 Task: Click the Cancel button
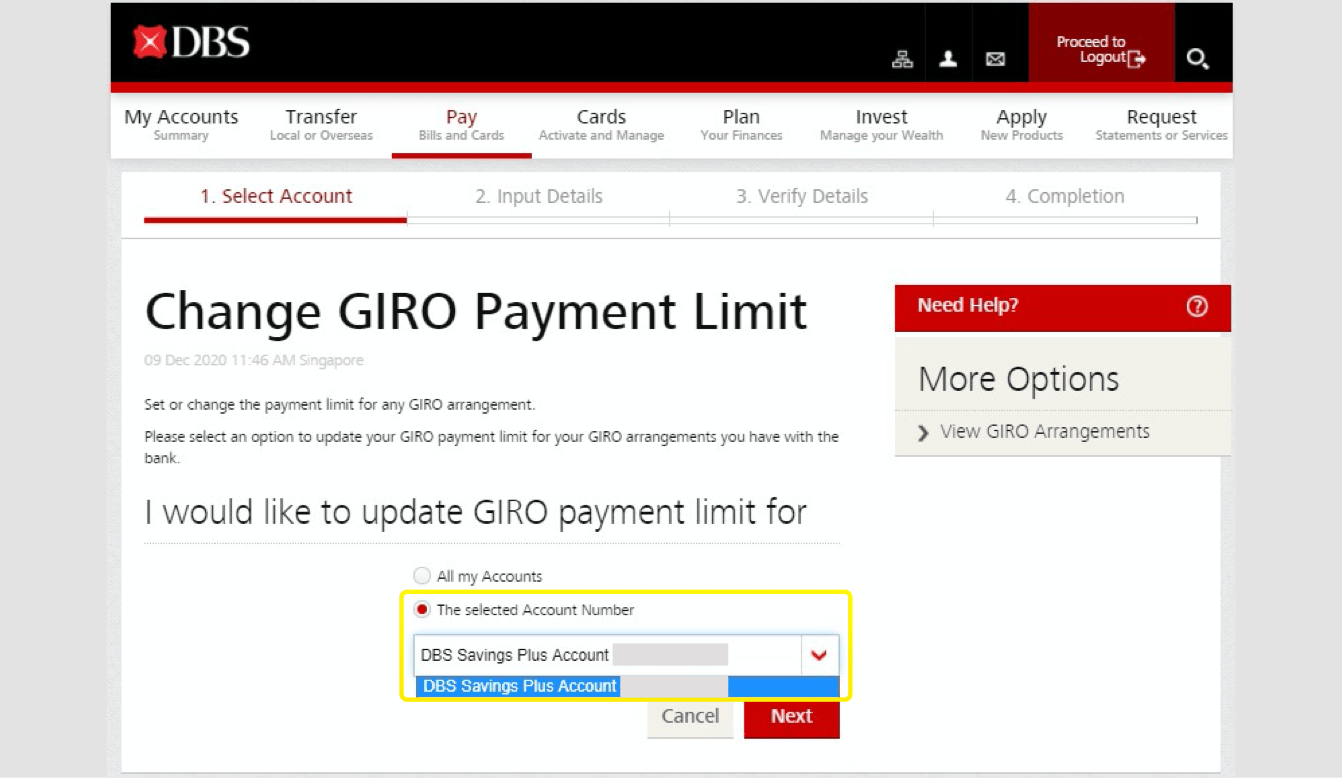(690, 717)
